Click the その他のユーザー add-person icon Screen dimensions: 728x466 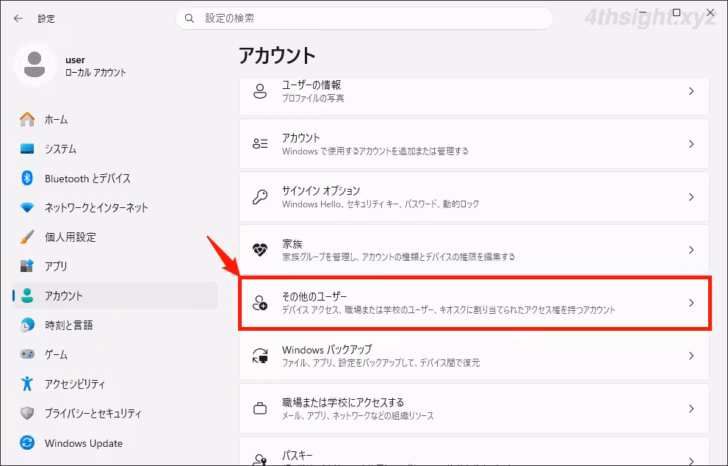pyautogui.click(x=260, y=303)
